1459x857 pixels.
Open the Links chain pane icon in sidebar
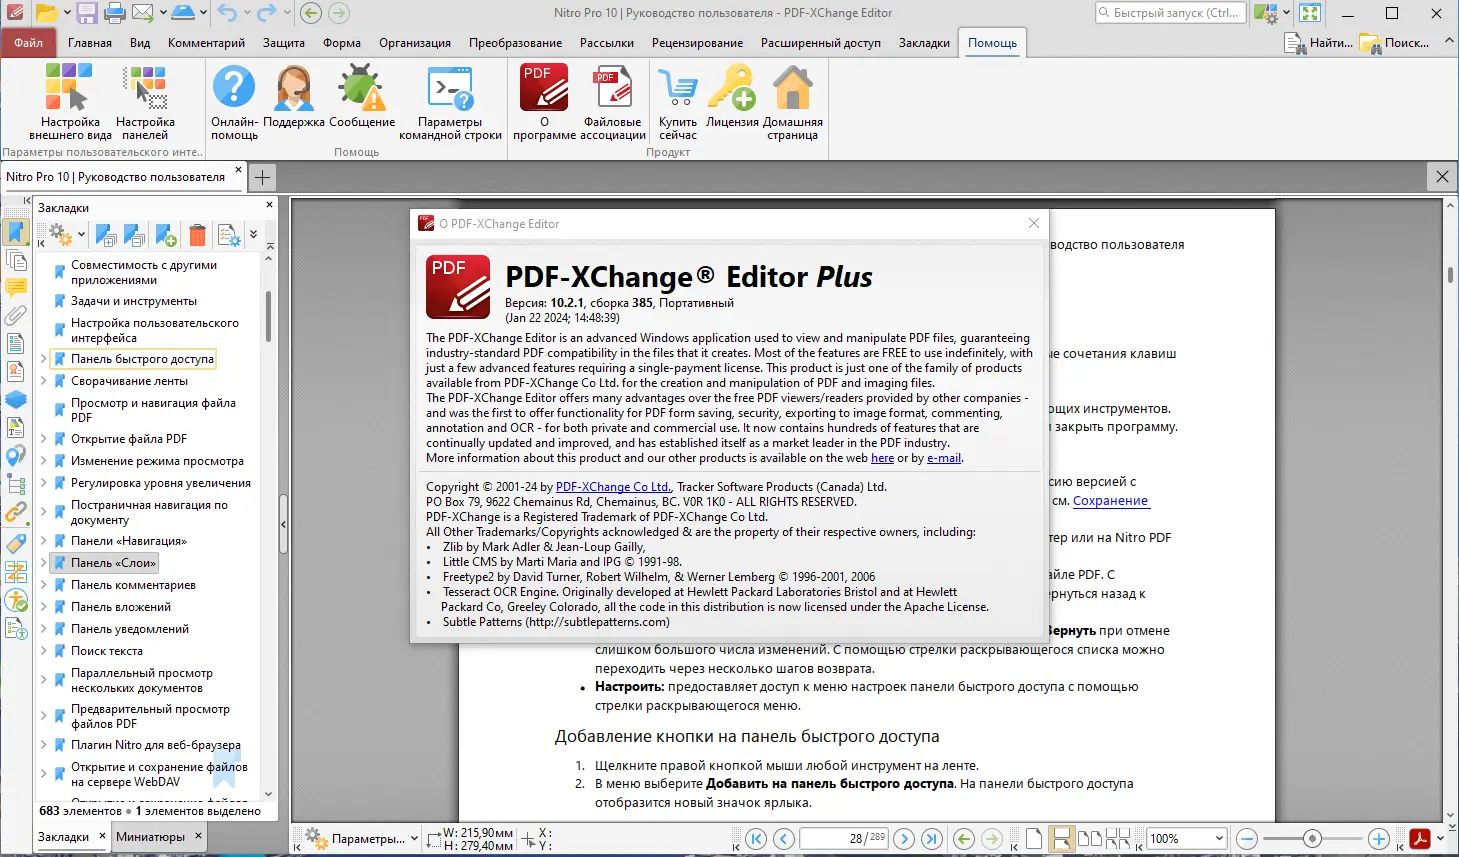pos(16,514)
